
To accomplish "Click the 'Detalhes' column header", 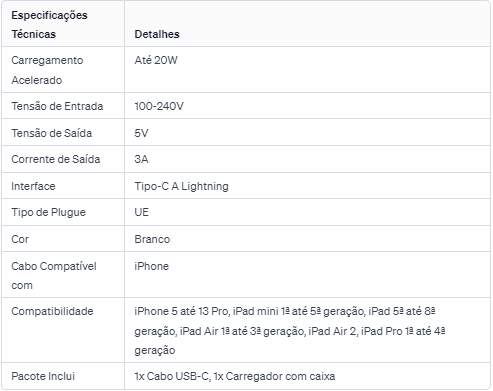I will [157, 34].
